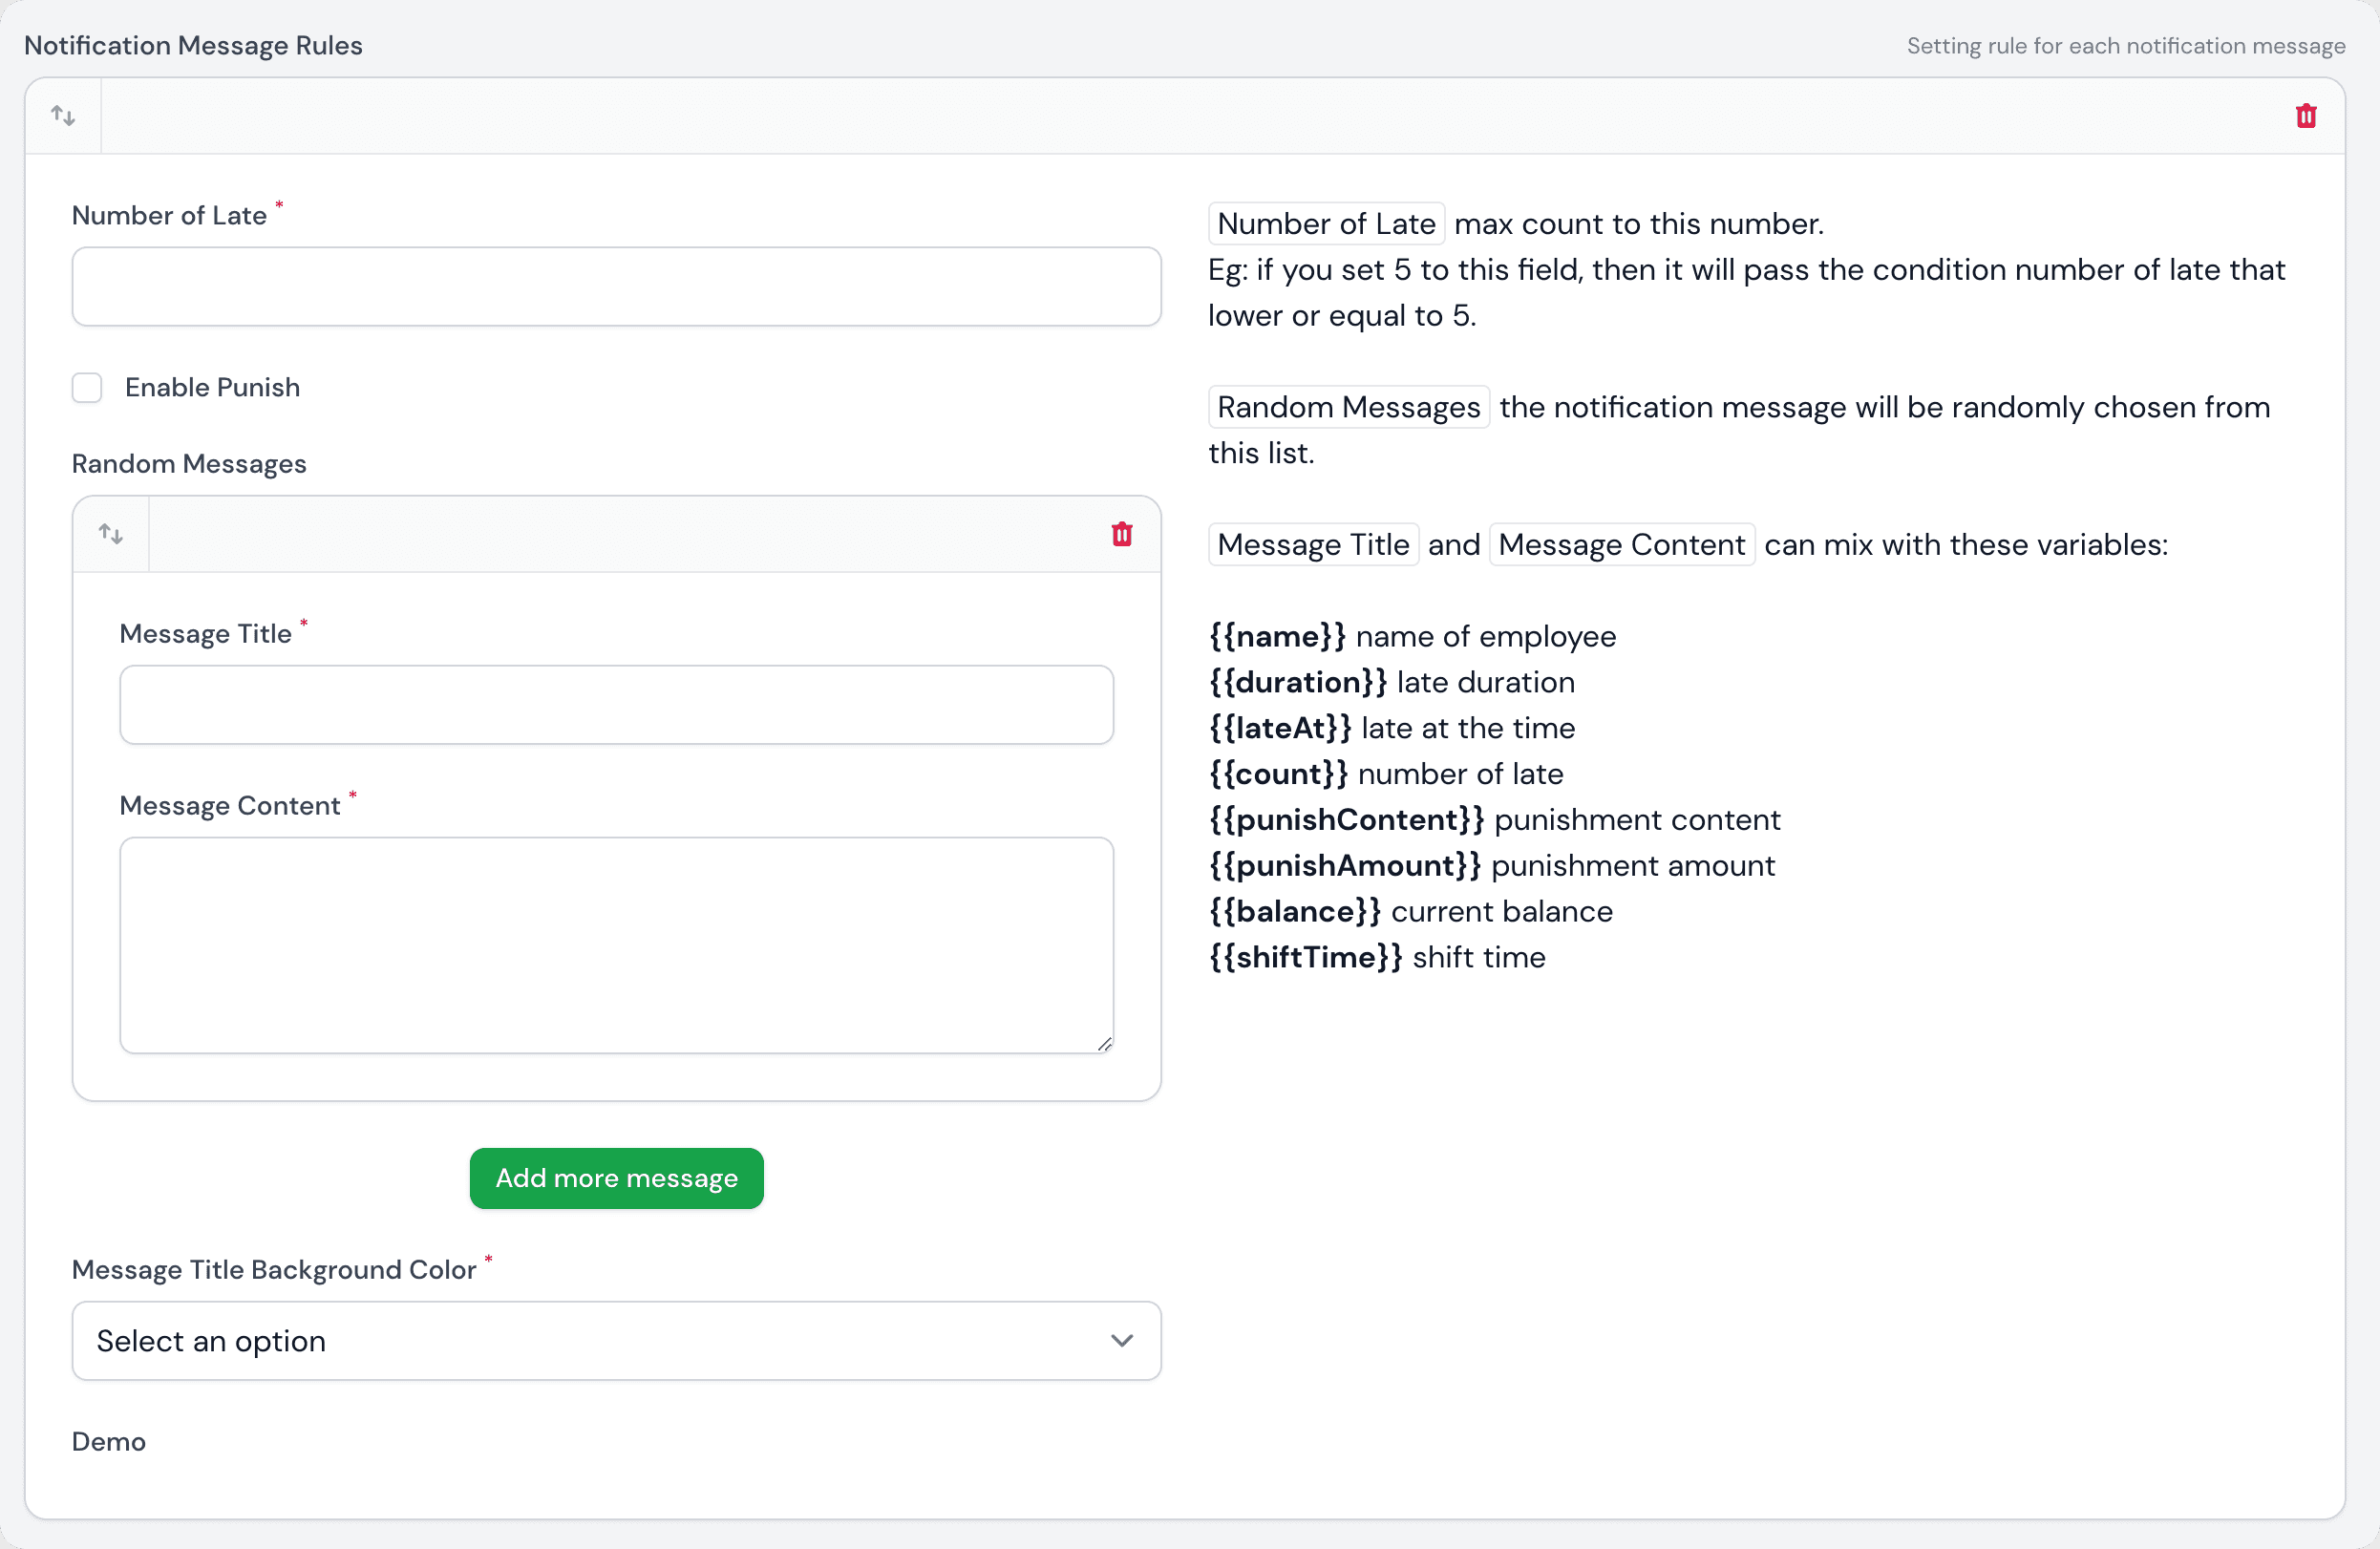This screenshot has height=1549, width=2380.
Task: Click the Number of Late field label
Action: tap(169, 216)
